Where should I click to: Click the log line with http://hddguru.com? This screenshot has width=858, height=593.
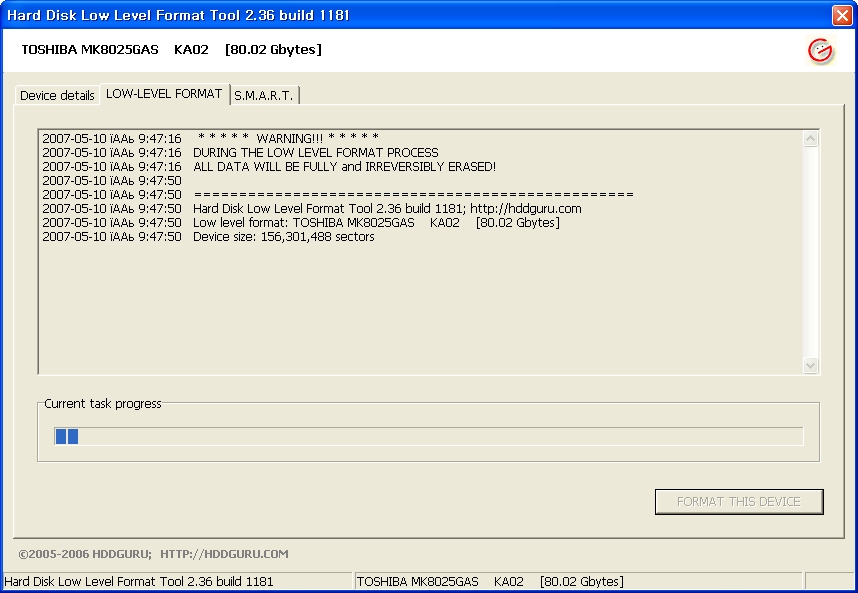[x=312, y=208]
